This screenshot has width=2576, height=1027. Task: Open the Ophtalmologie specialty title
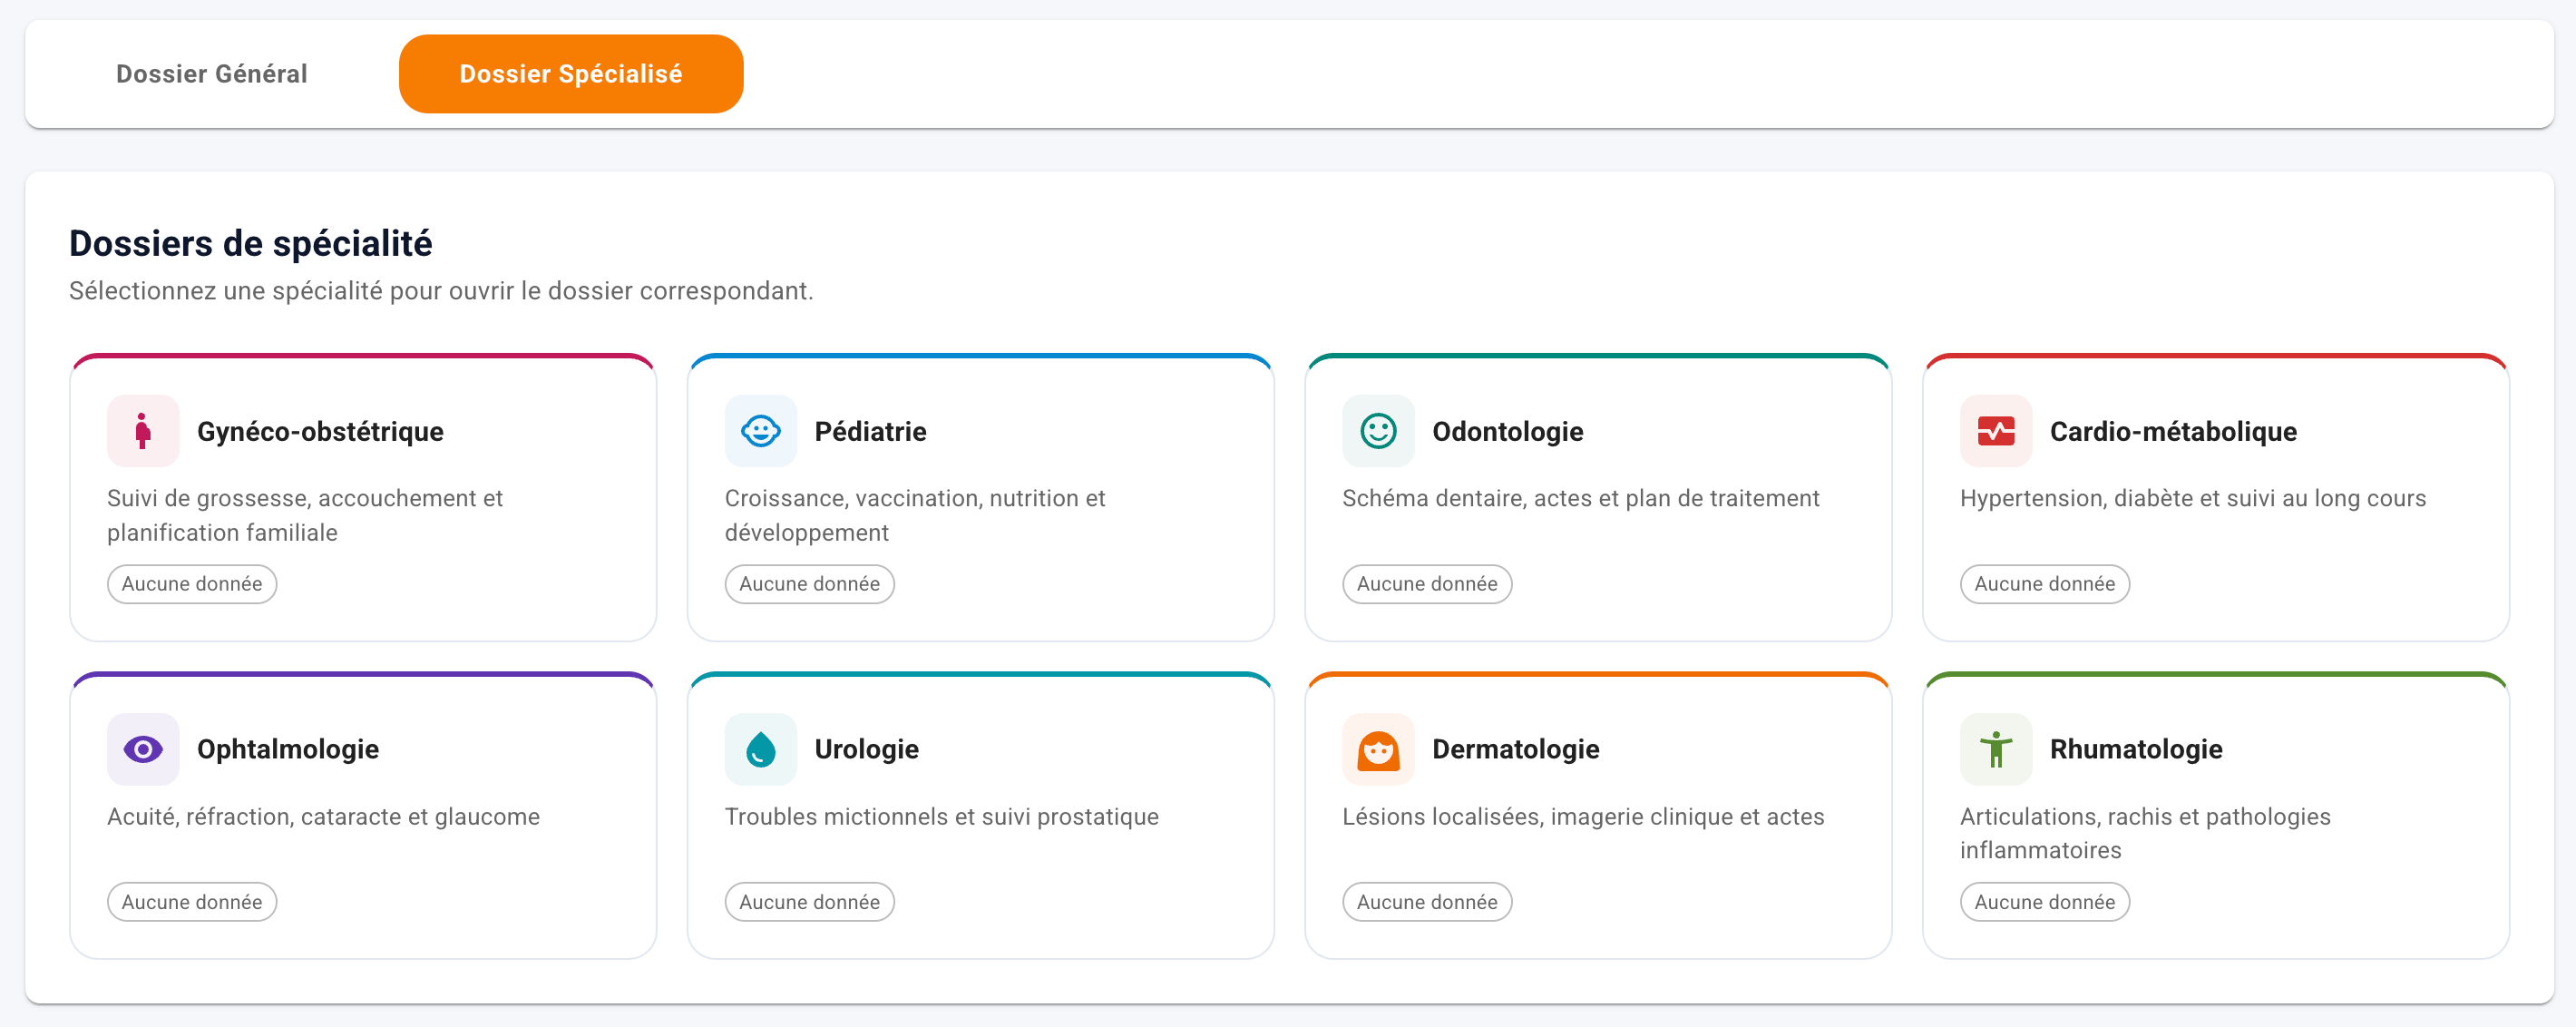tap(287, 749)
